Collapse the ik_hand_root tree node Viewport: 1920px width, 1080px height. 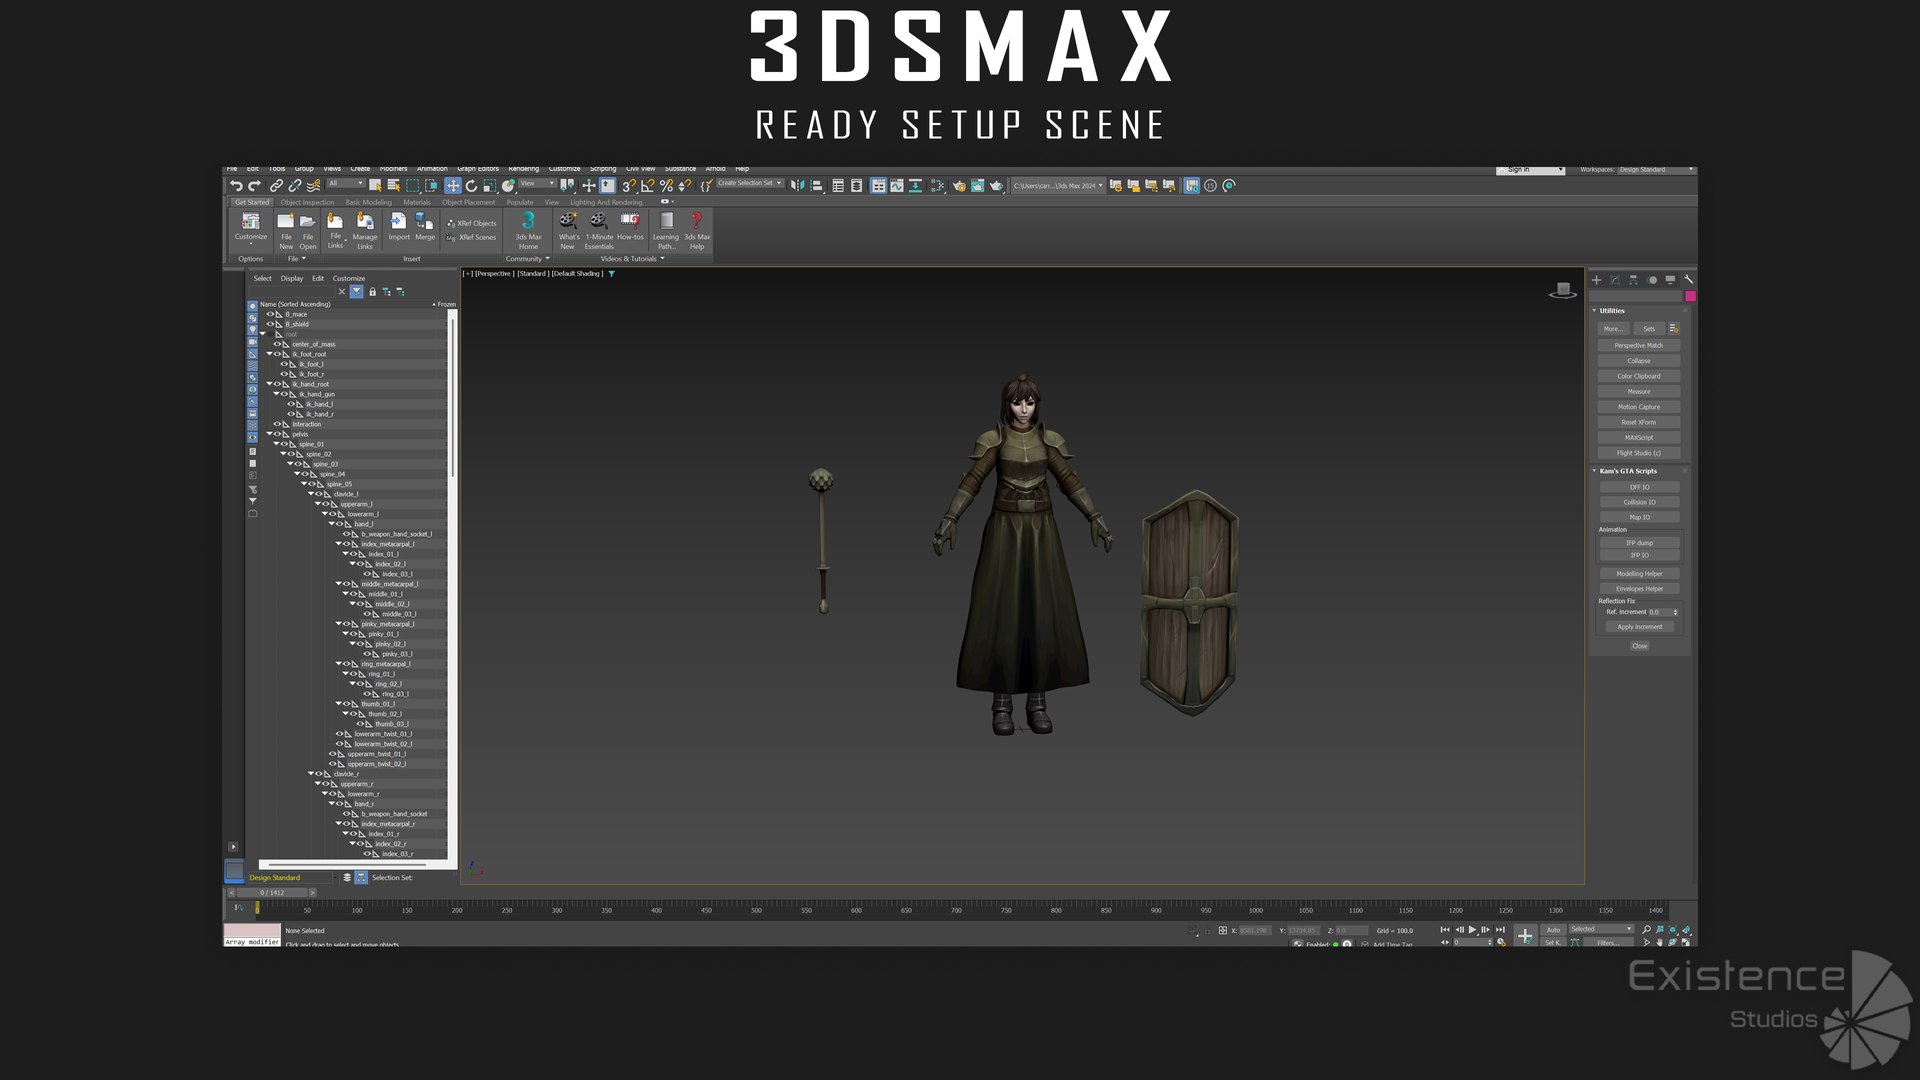click(270, 384)
